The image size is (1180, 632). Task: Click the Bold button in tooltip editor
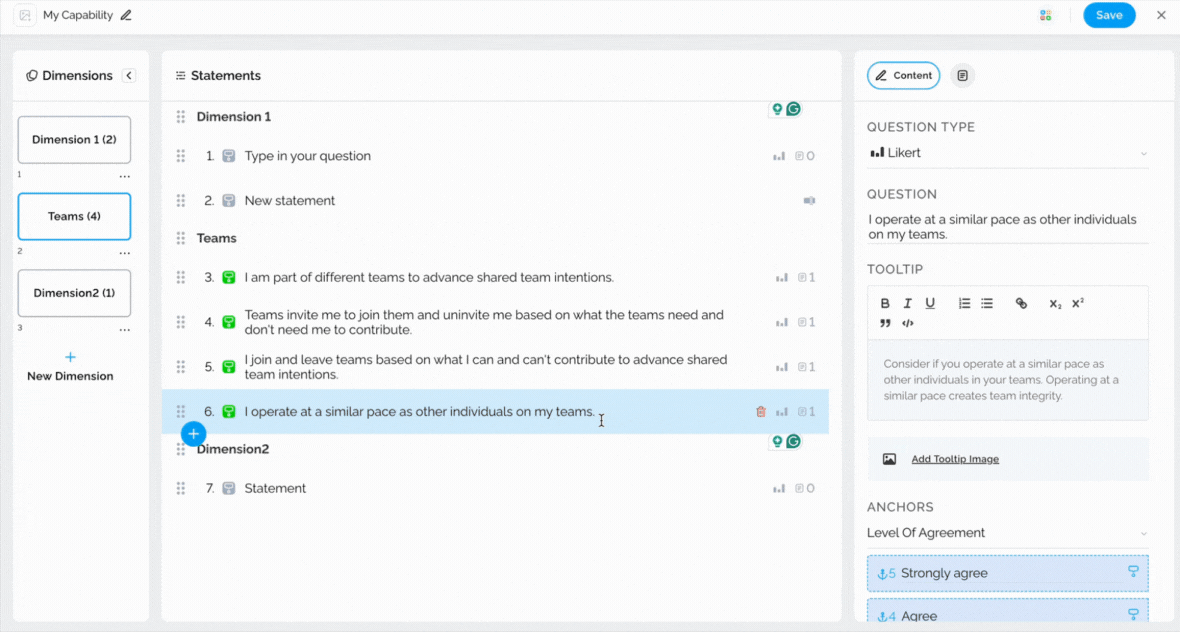[885, 304]
